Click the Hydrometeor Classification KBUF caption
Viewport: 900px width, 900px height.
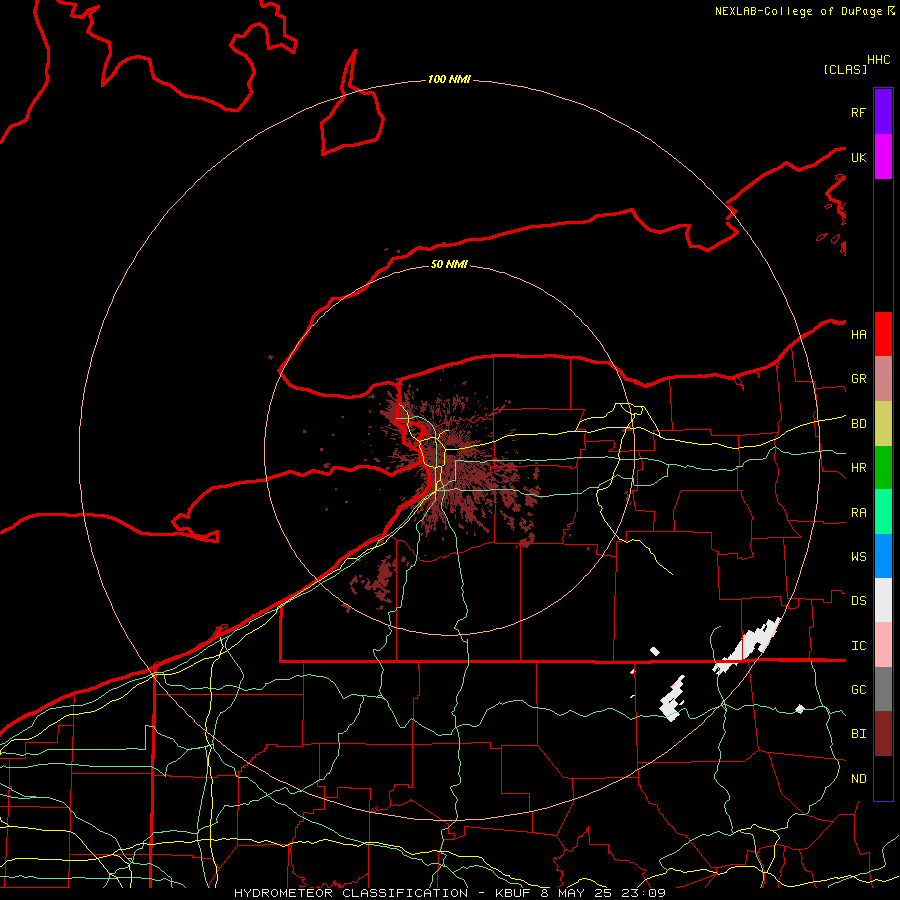449,893
